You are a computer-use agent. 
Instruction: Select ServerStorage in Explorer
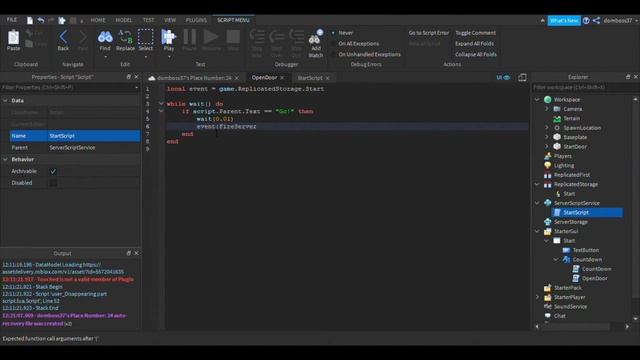coord(571,222)
